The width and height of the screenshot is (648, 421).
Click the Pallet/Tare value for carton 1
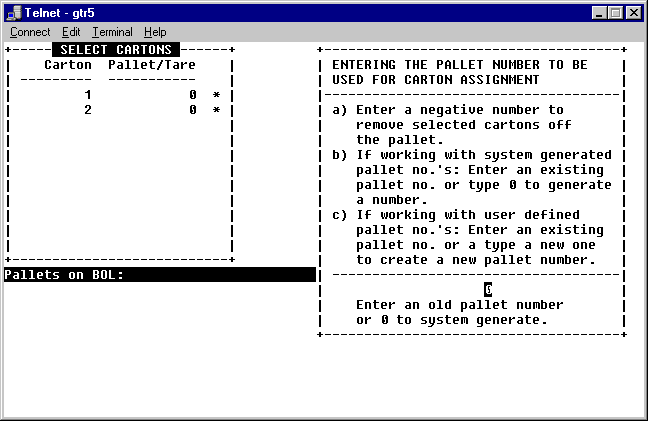[192, 95]
